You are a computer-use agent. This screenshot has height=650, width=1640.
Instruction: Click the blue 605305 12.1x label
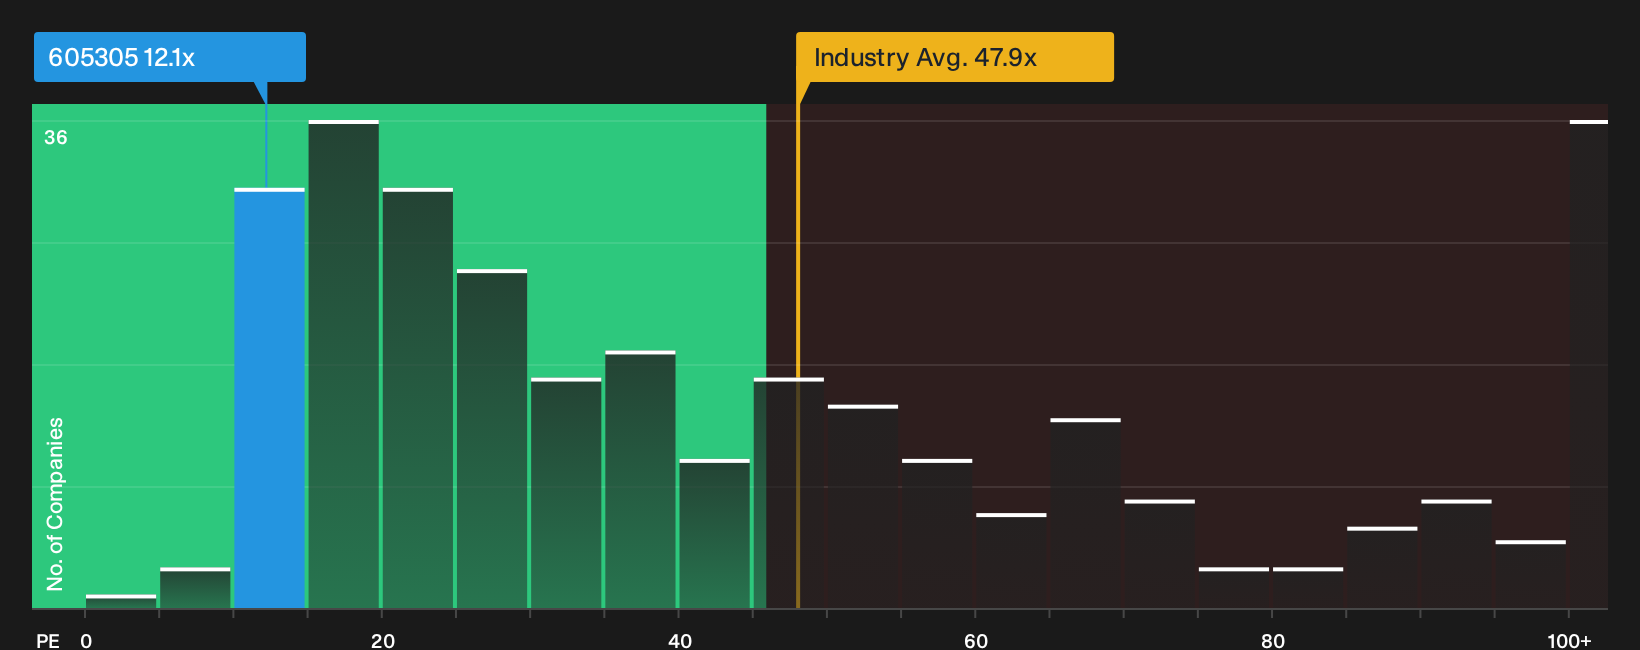(x=169, y=57)
